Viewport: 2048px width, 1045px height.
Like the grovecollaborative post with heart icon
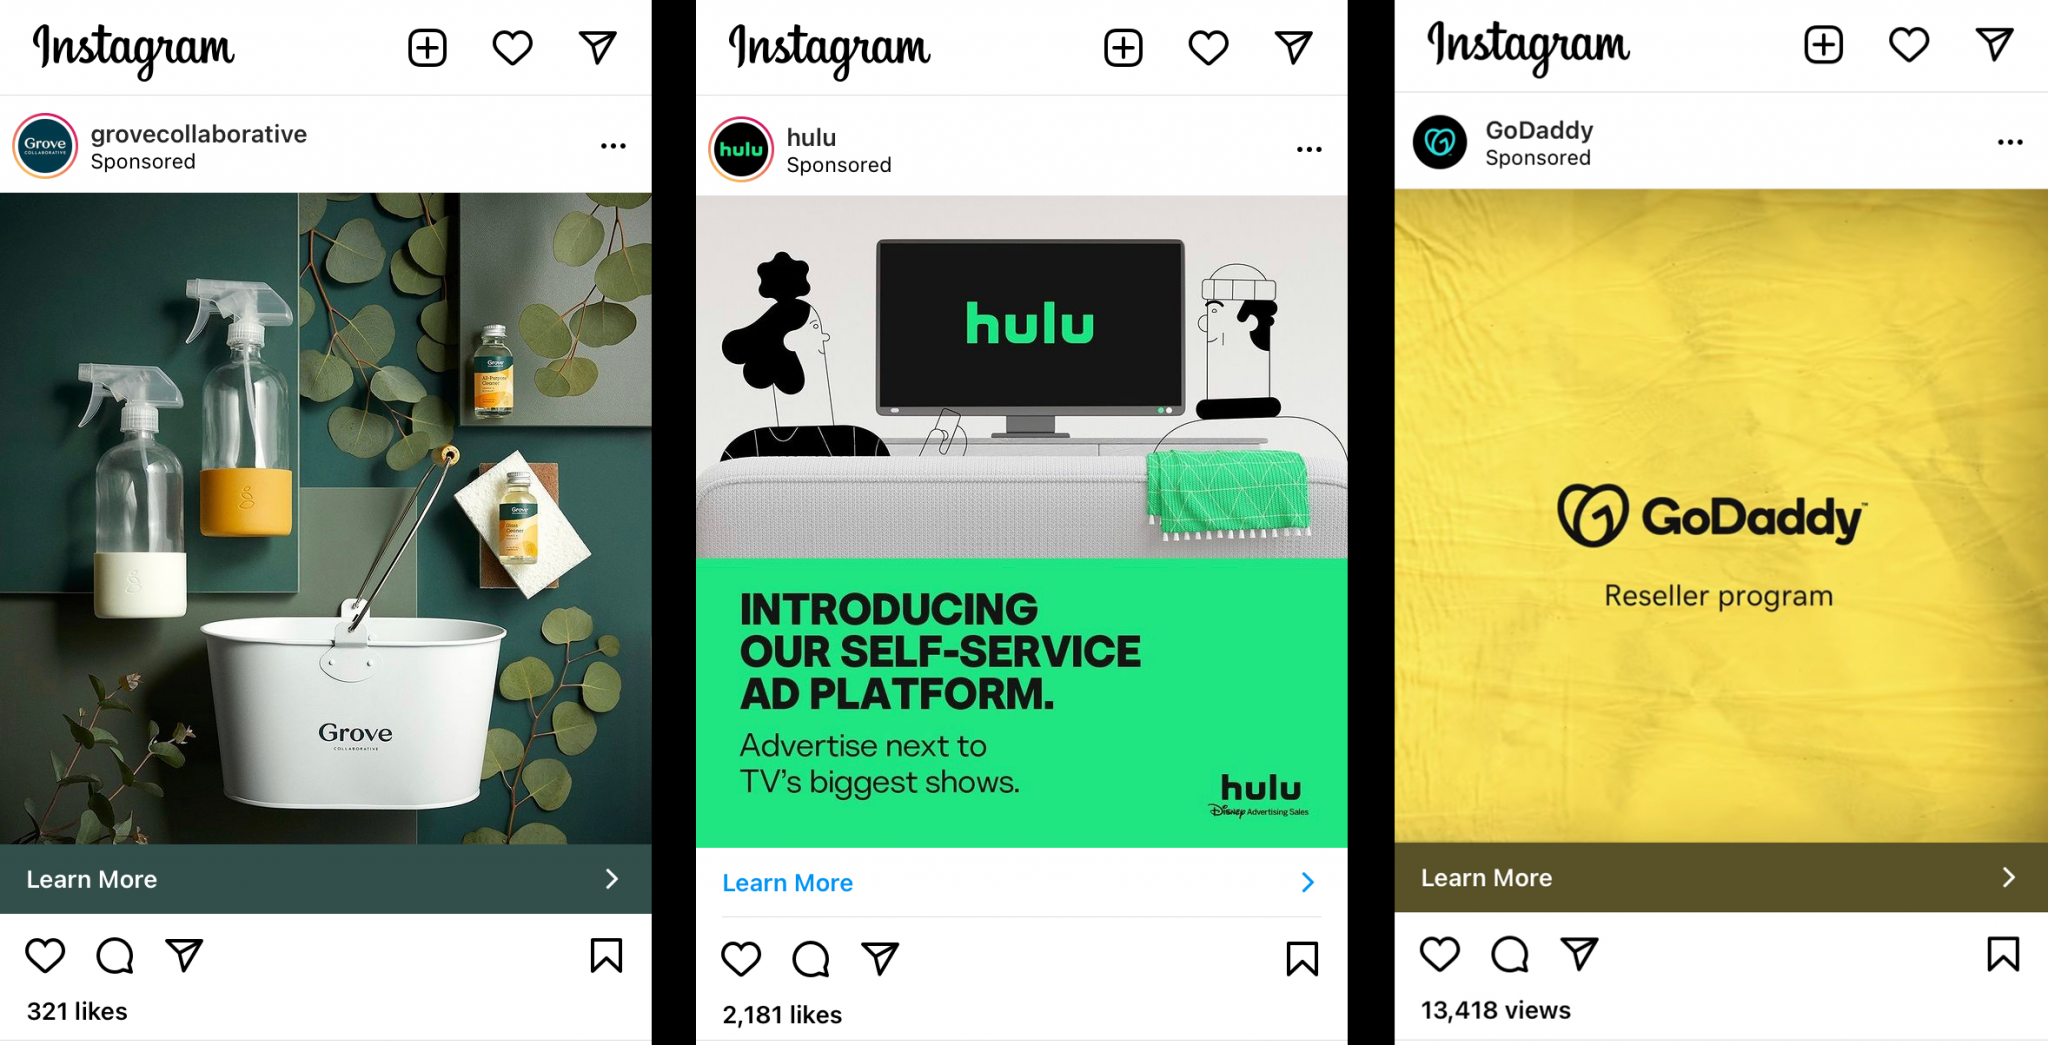point(45,955)
